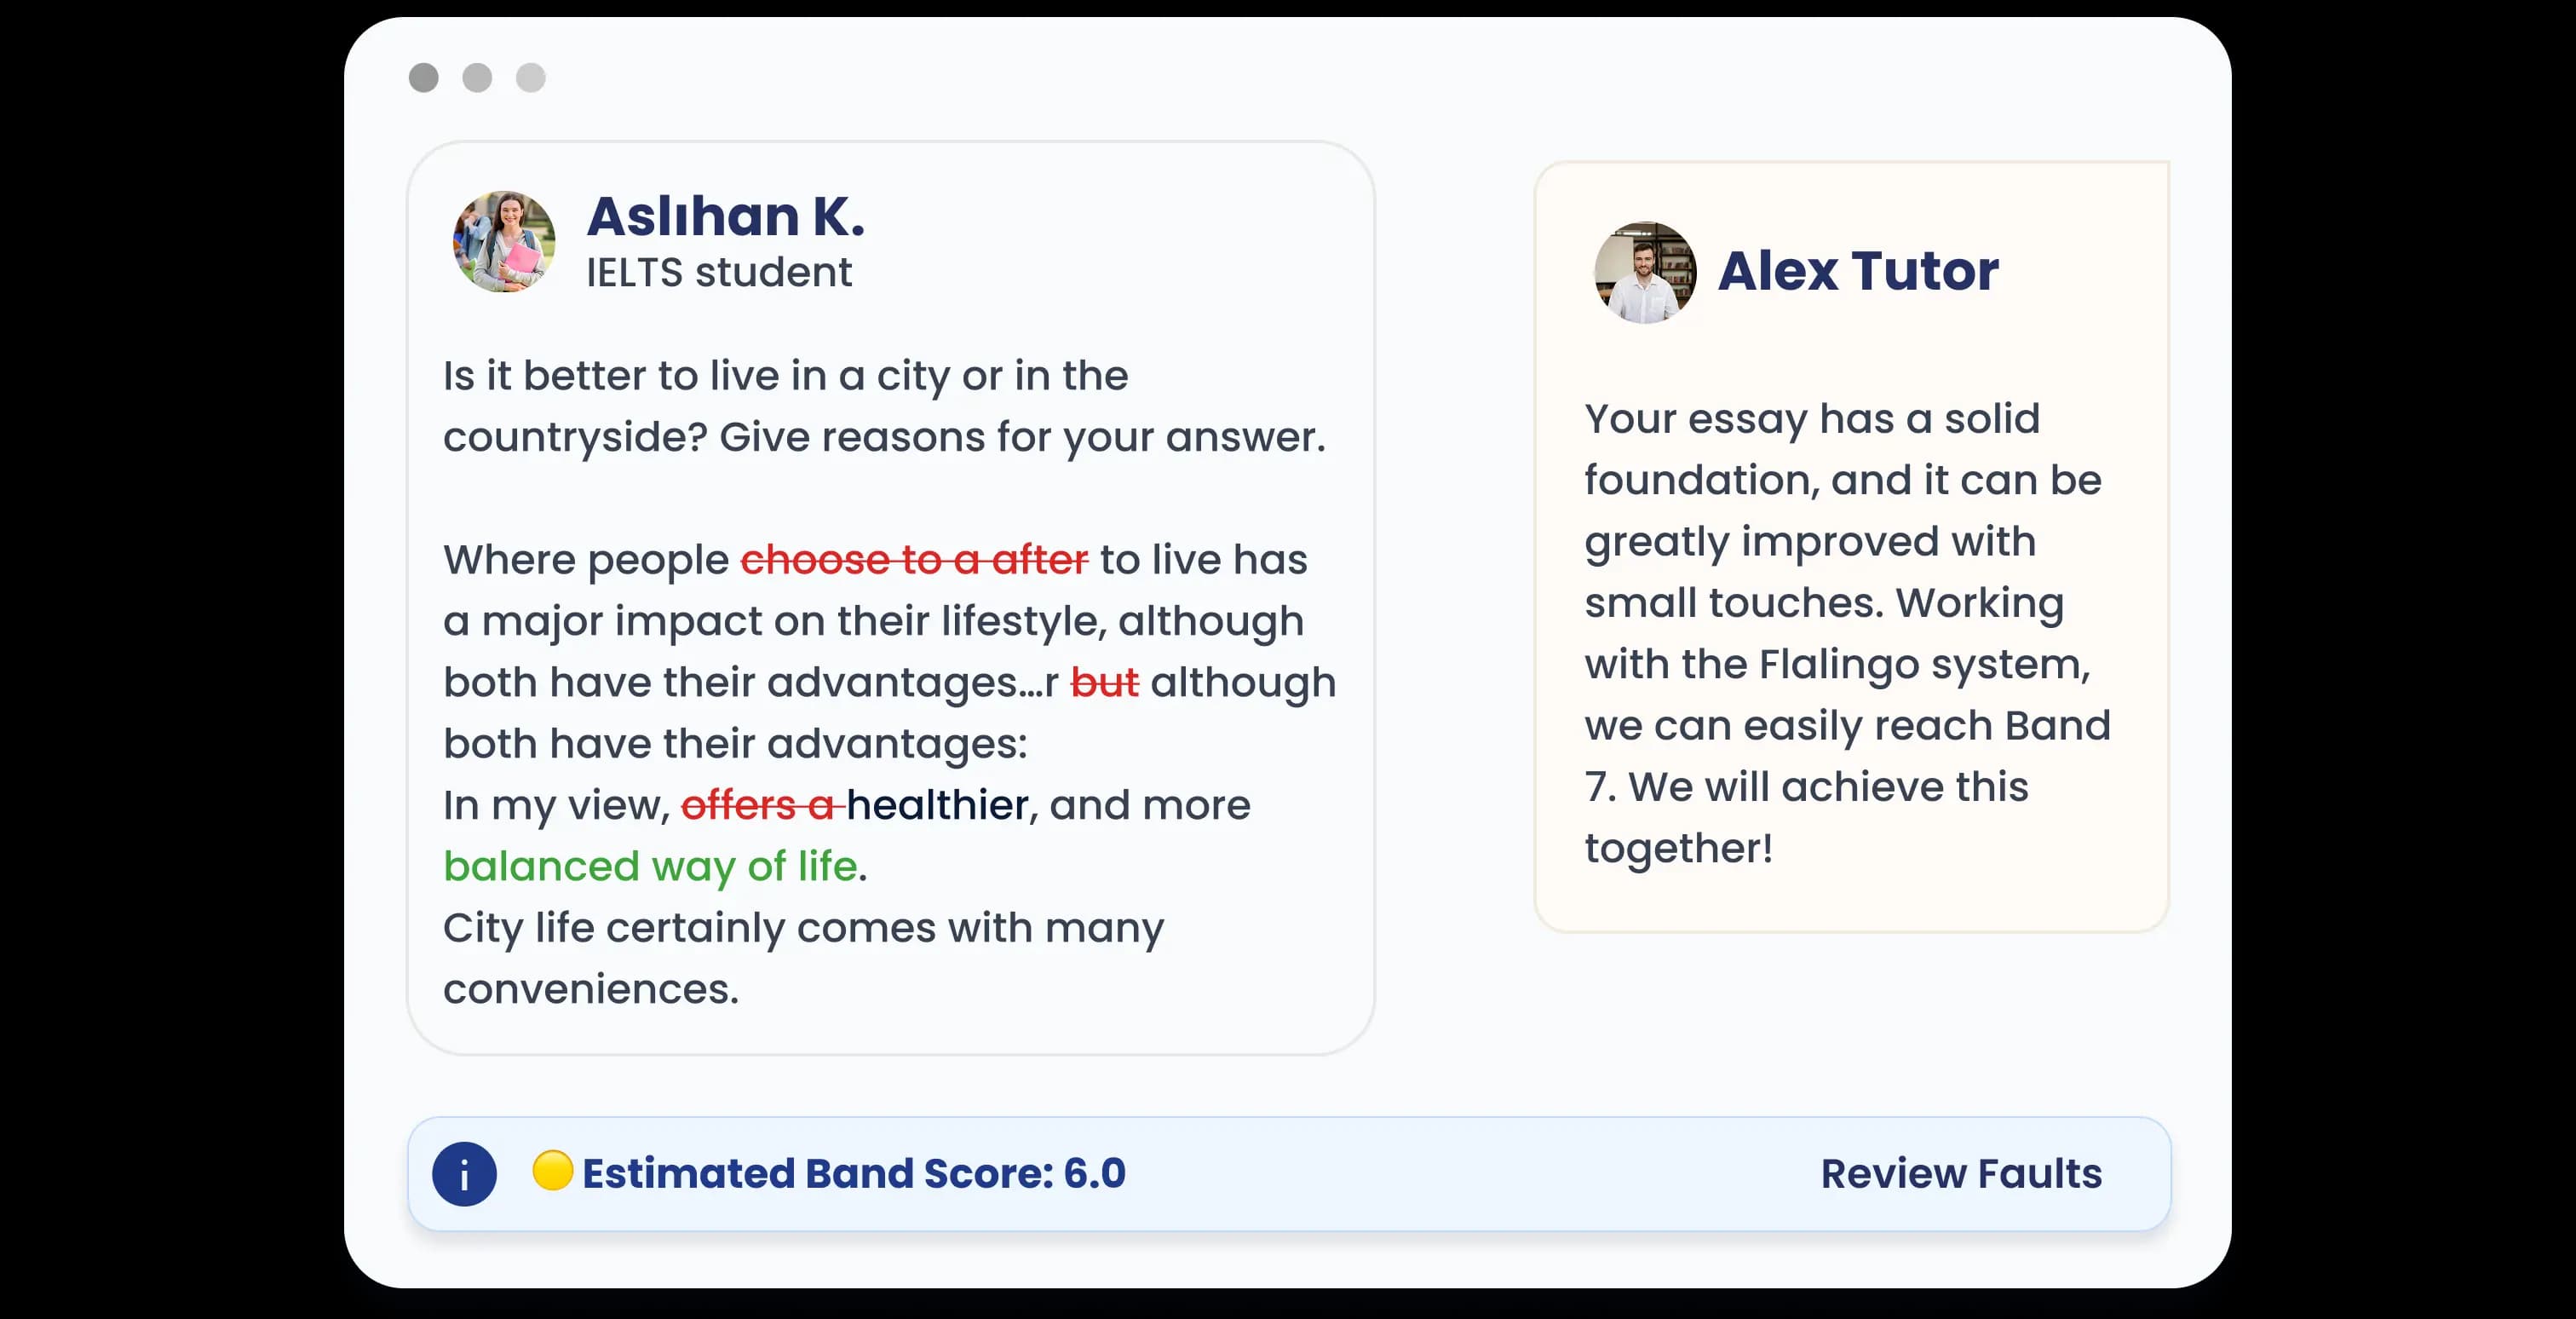Click Aslıhan K.'s profile photo
This screenshot has width=2576, height=1319.
(x=504, y=242)
